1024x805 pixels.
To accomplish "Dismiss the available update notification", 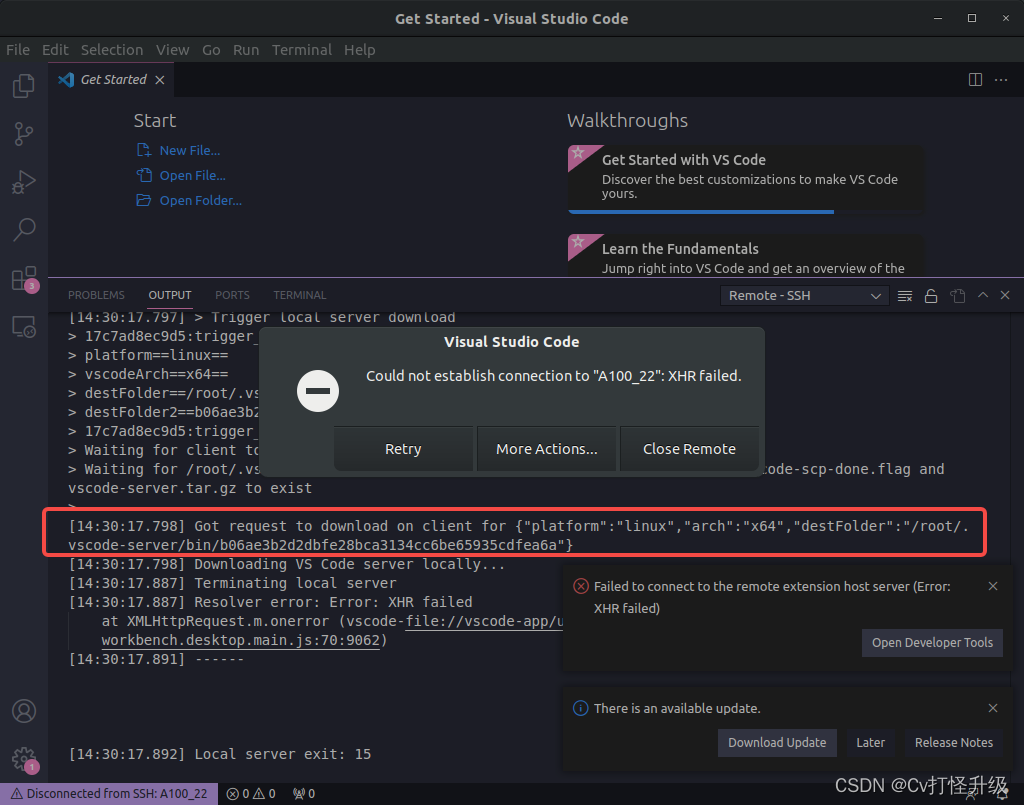I will click(993, 708).
